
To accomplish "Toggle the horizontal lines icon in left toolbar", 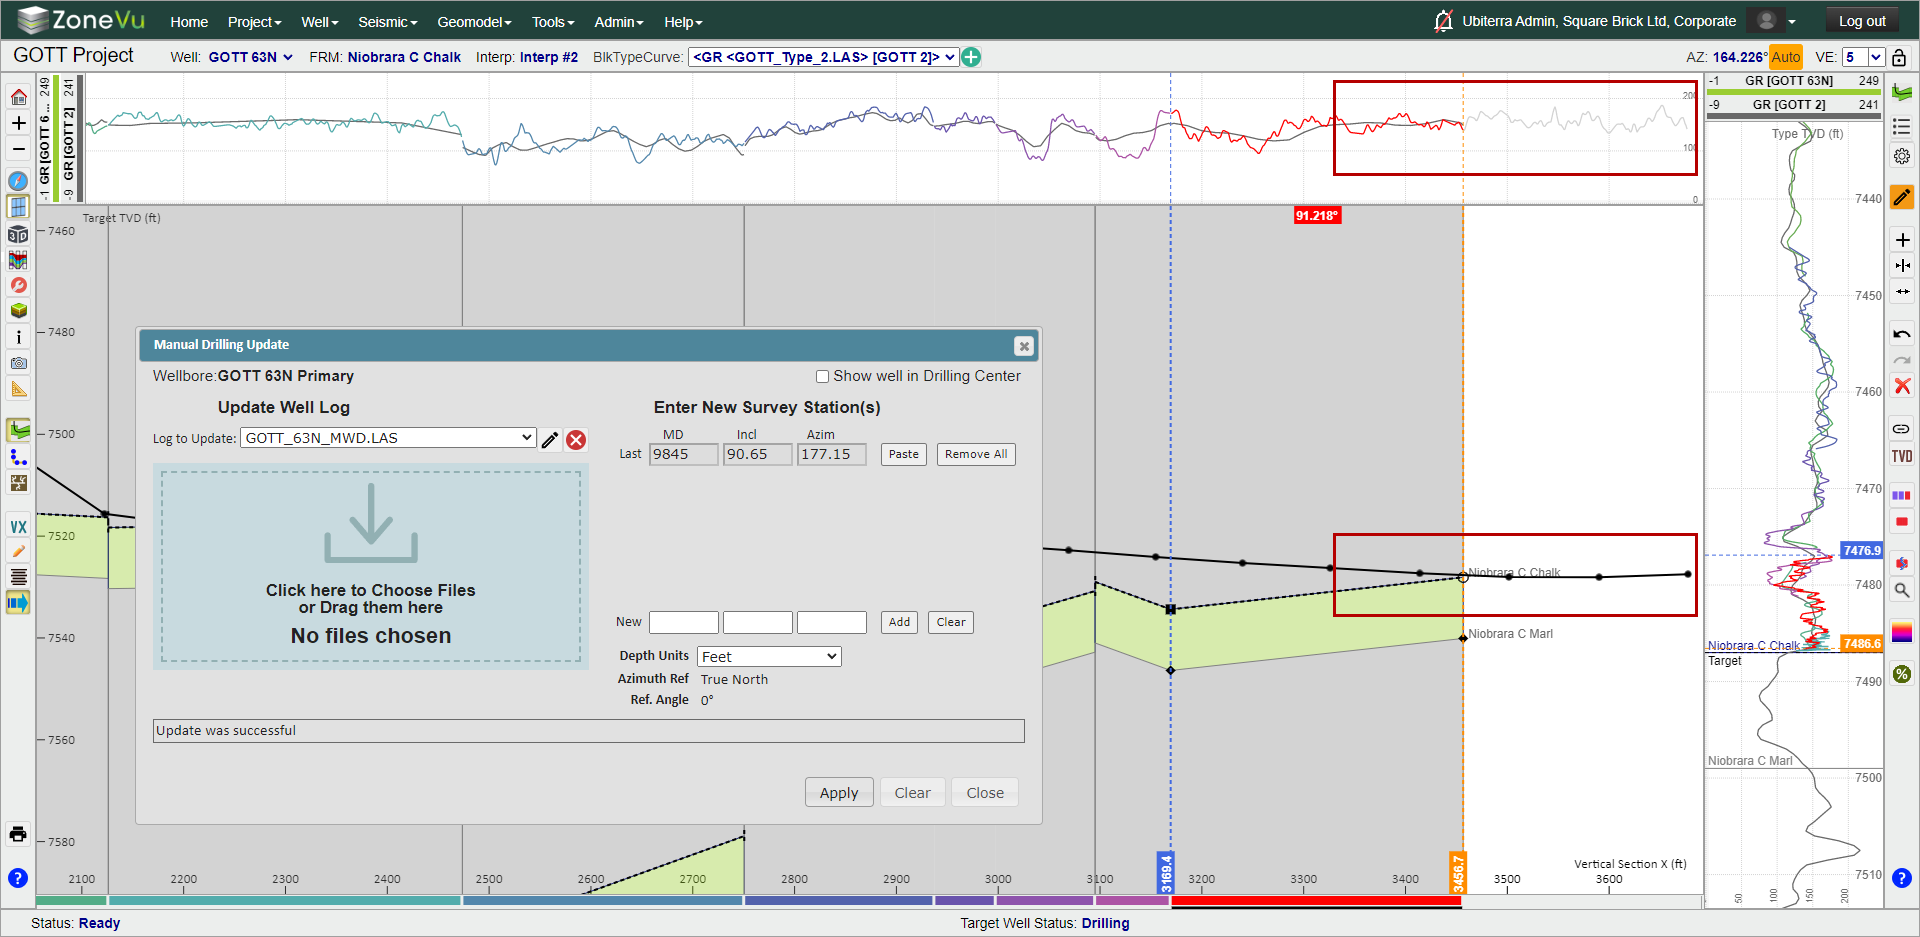I will 18,577.
